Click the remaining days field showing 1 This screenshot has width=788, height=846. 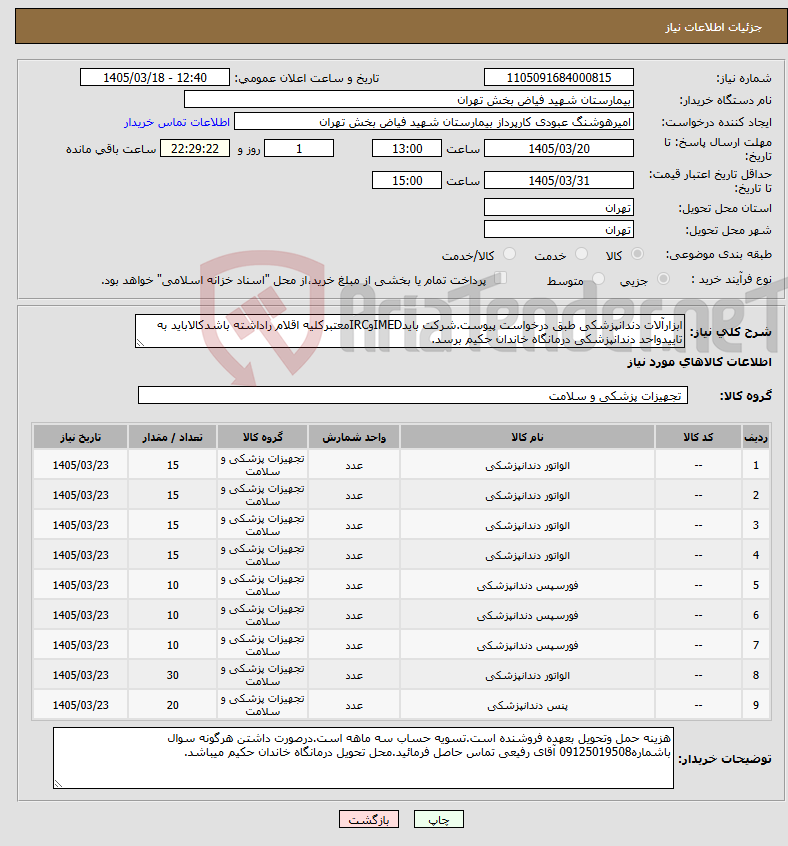pos(299,148)
